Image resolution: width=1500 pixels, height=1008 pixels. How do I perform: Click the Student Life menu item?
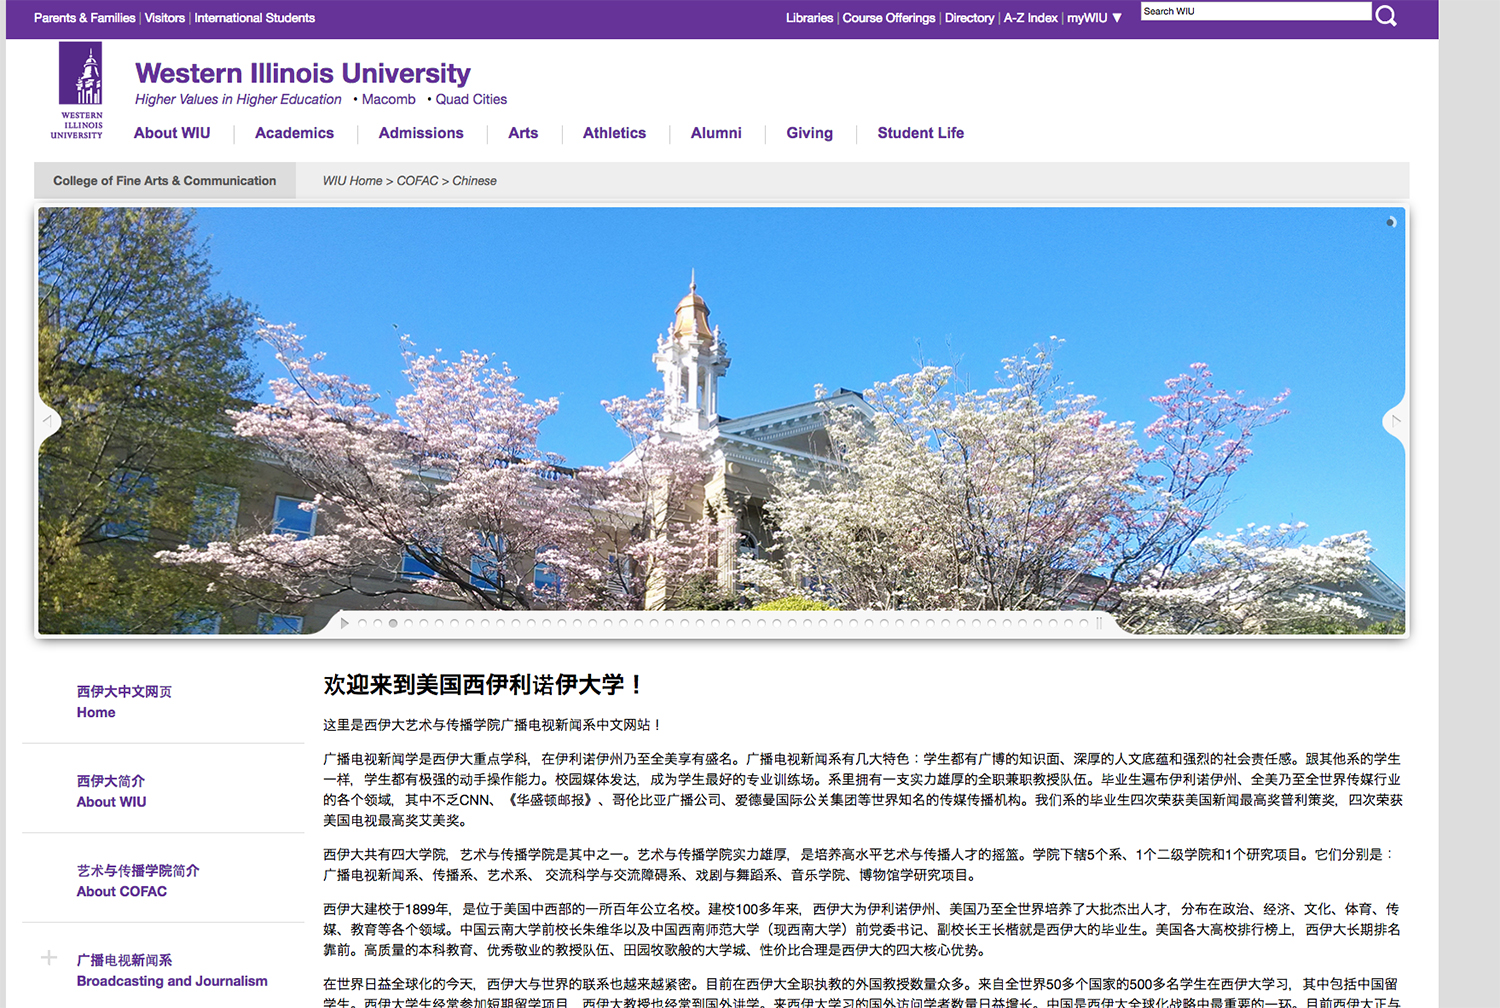point(920,133)
